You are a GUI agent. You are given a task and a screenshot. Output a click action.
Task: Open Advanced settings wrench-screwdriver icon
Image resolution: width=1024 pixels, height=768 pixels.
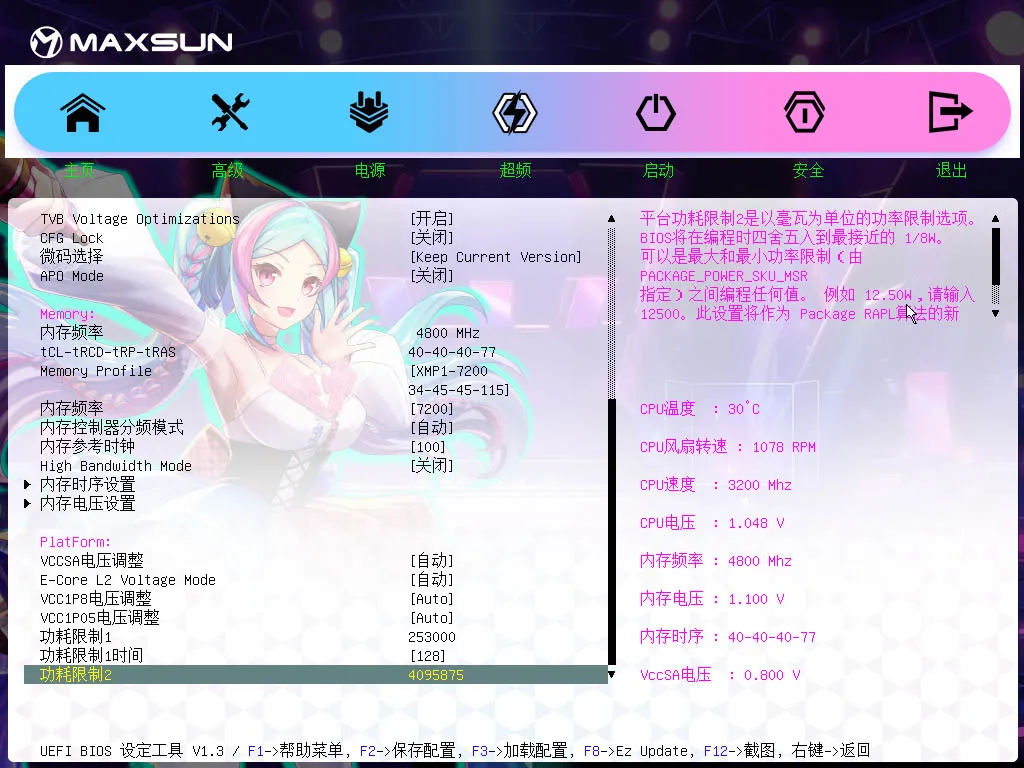[230, 112]
